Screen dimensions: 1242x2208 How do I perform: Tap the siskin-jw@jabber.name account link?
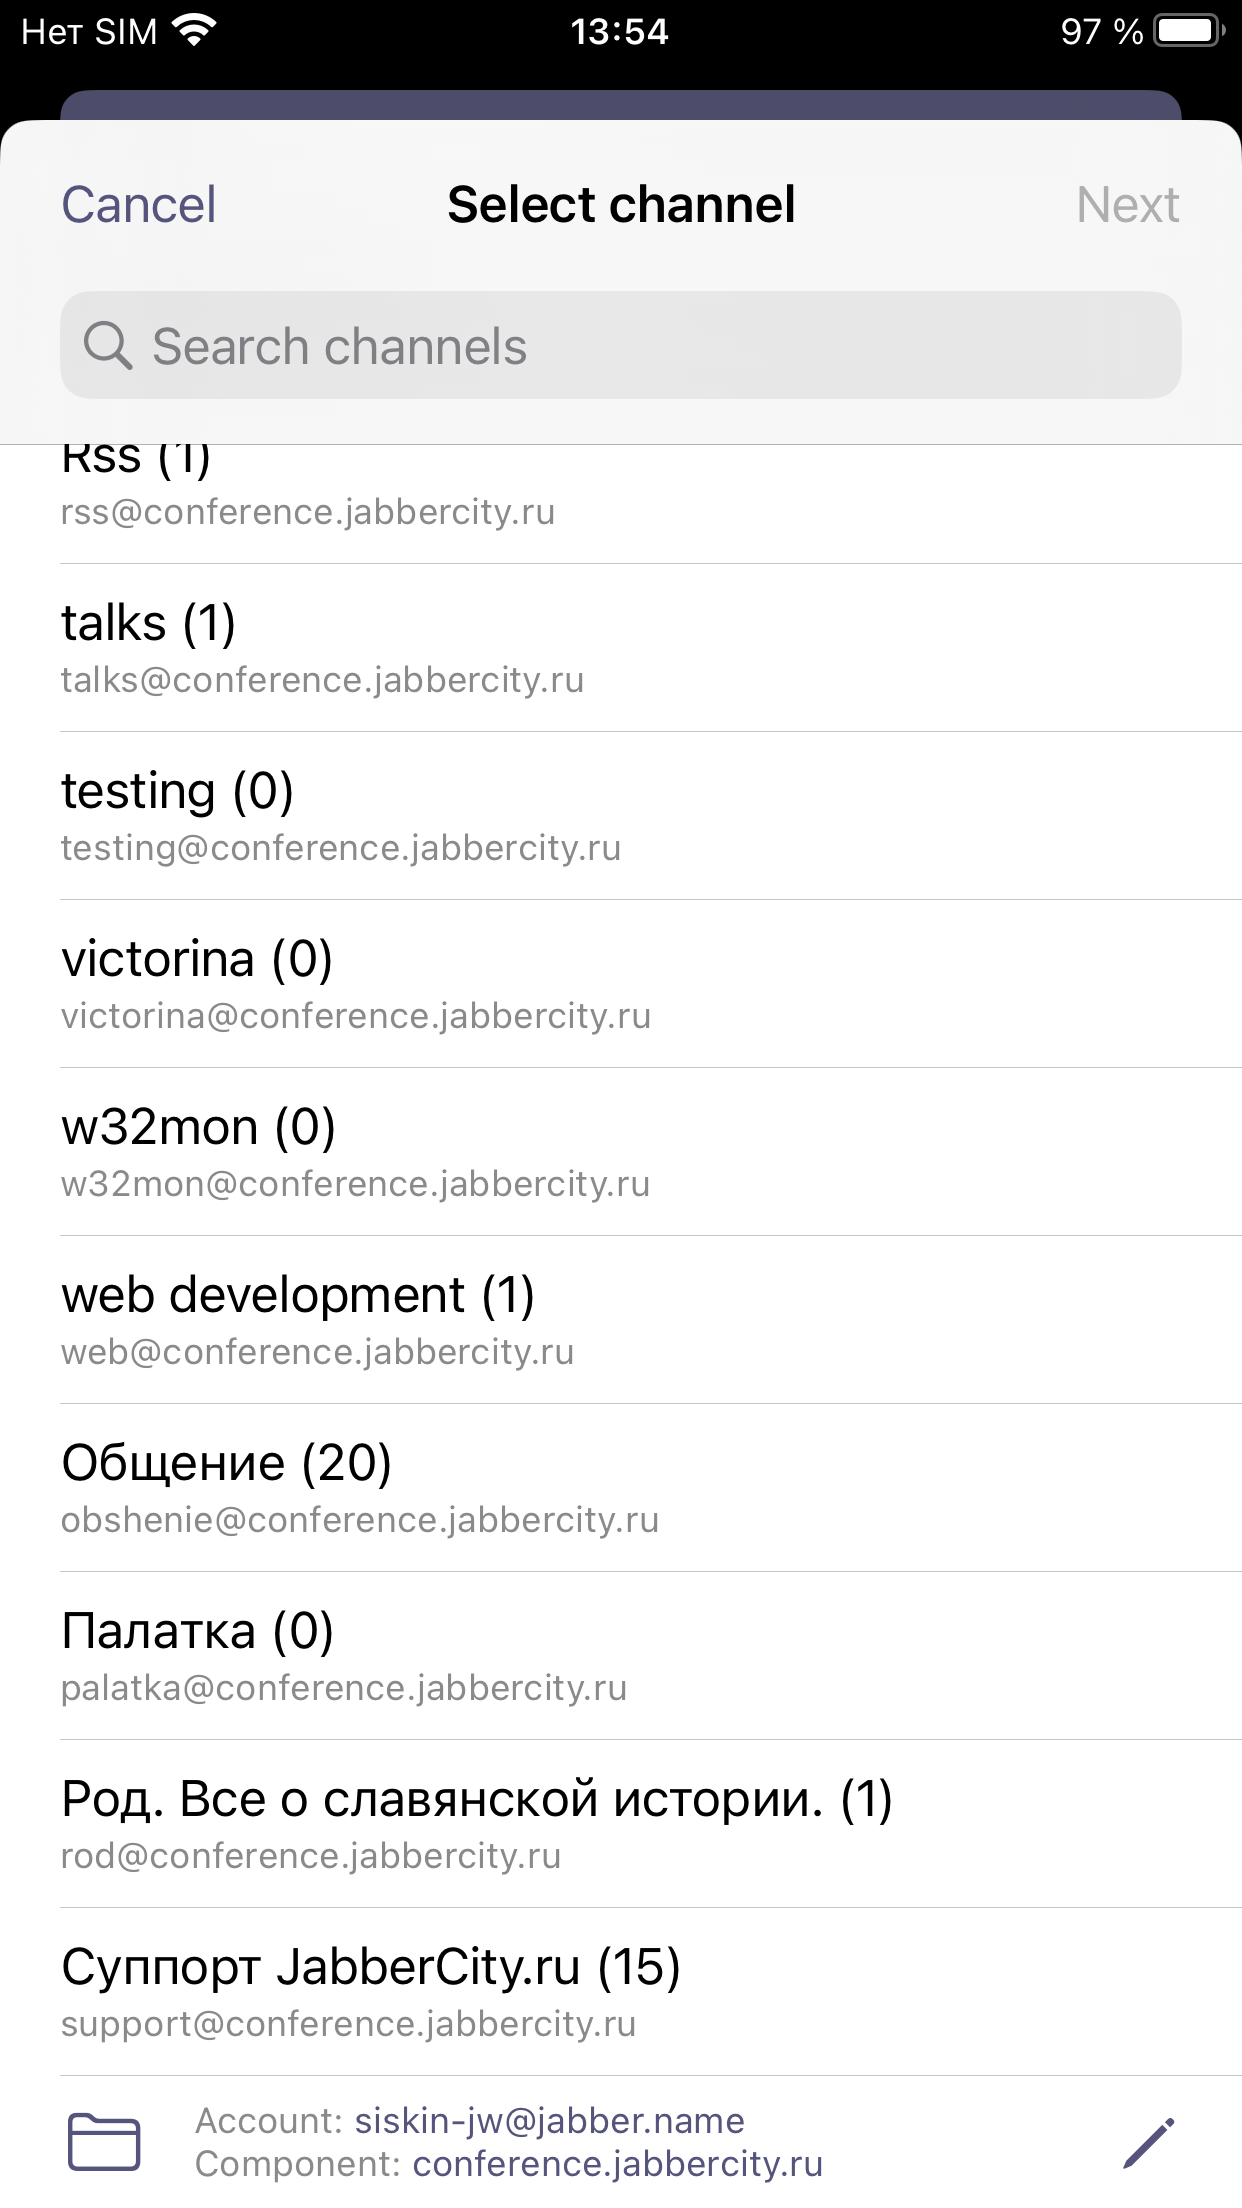click(549, 2120)
